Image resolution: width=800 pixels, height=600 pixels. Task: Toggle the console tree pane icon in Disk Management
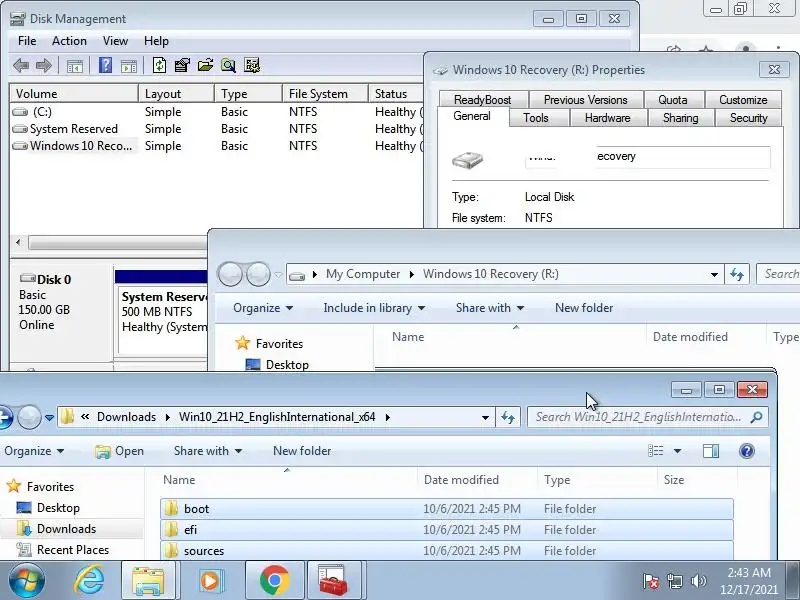coord(75,66)
